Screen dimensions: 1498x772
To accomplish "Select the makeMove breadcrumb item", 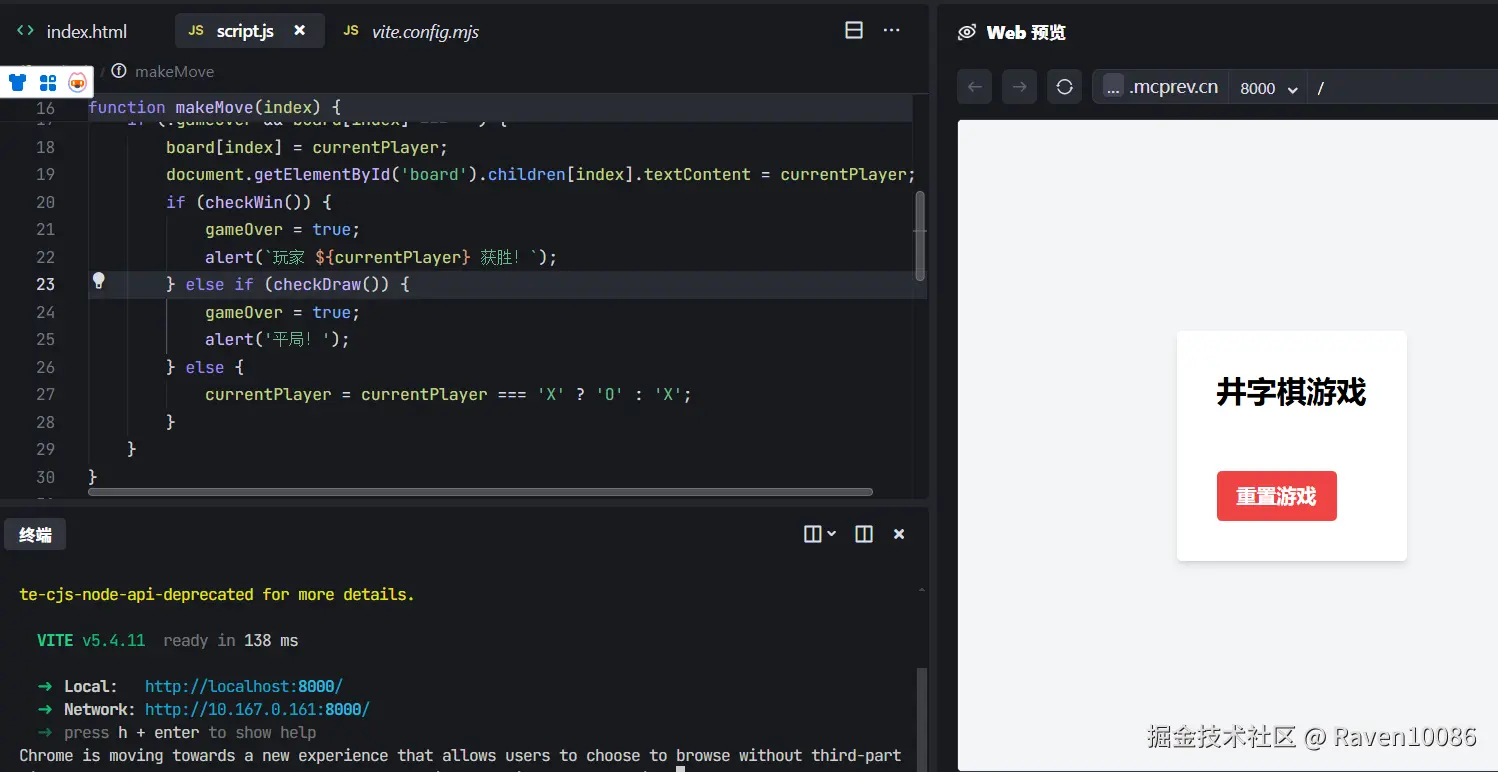I will 174,71.
